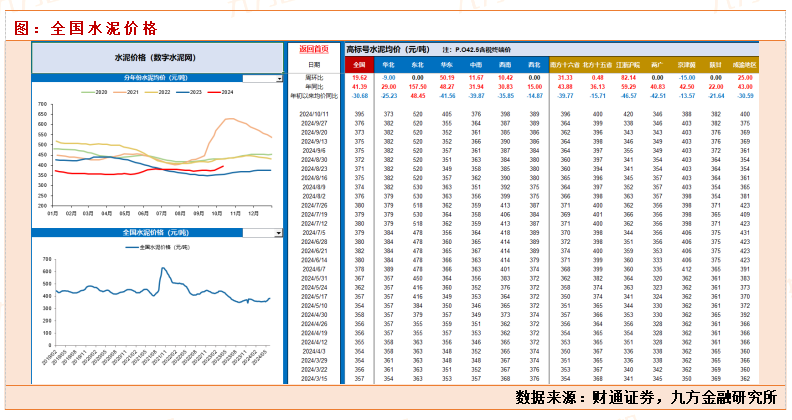Click the 返回首页 link

pyautogui.click(x=314, y=49)
